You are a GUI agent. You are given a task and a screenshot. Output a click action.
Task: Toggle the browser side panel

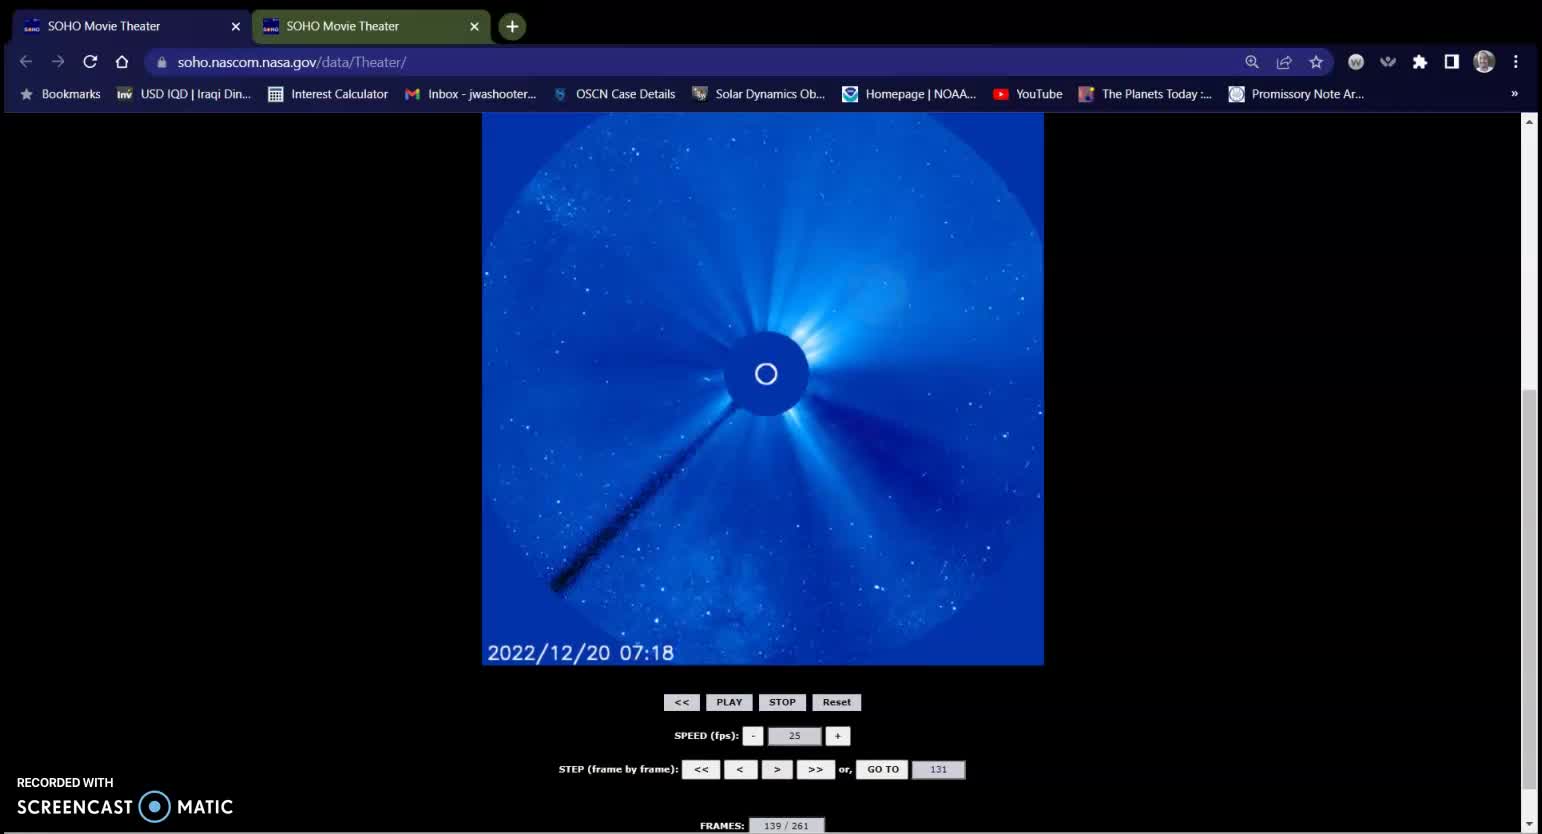[x=1452, y=62]
